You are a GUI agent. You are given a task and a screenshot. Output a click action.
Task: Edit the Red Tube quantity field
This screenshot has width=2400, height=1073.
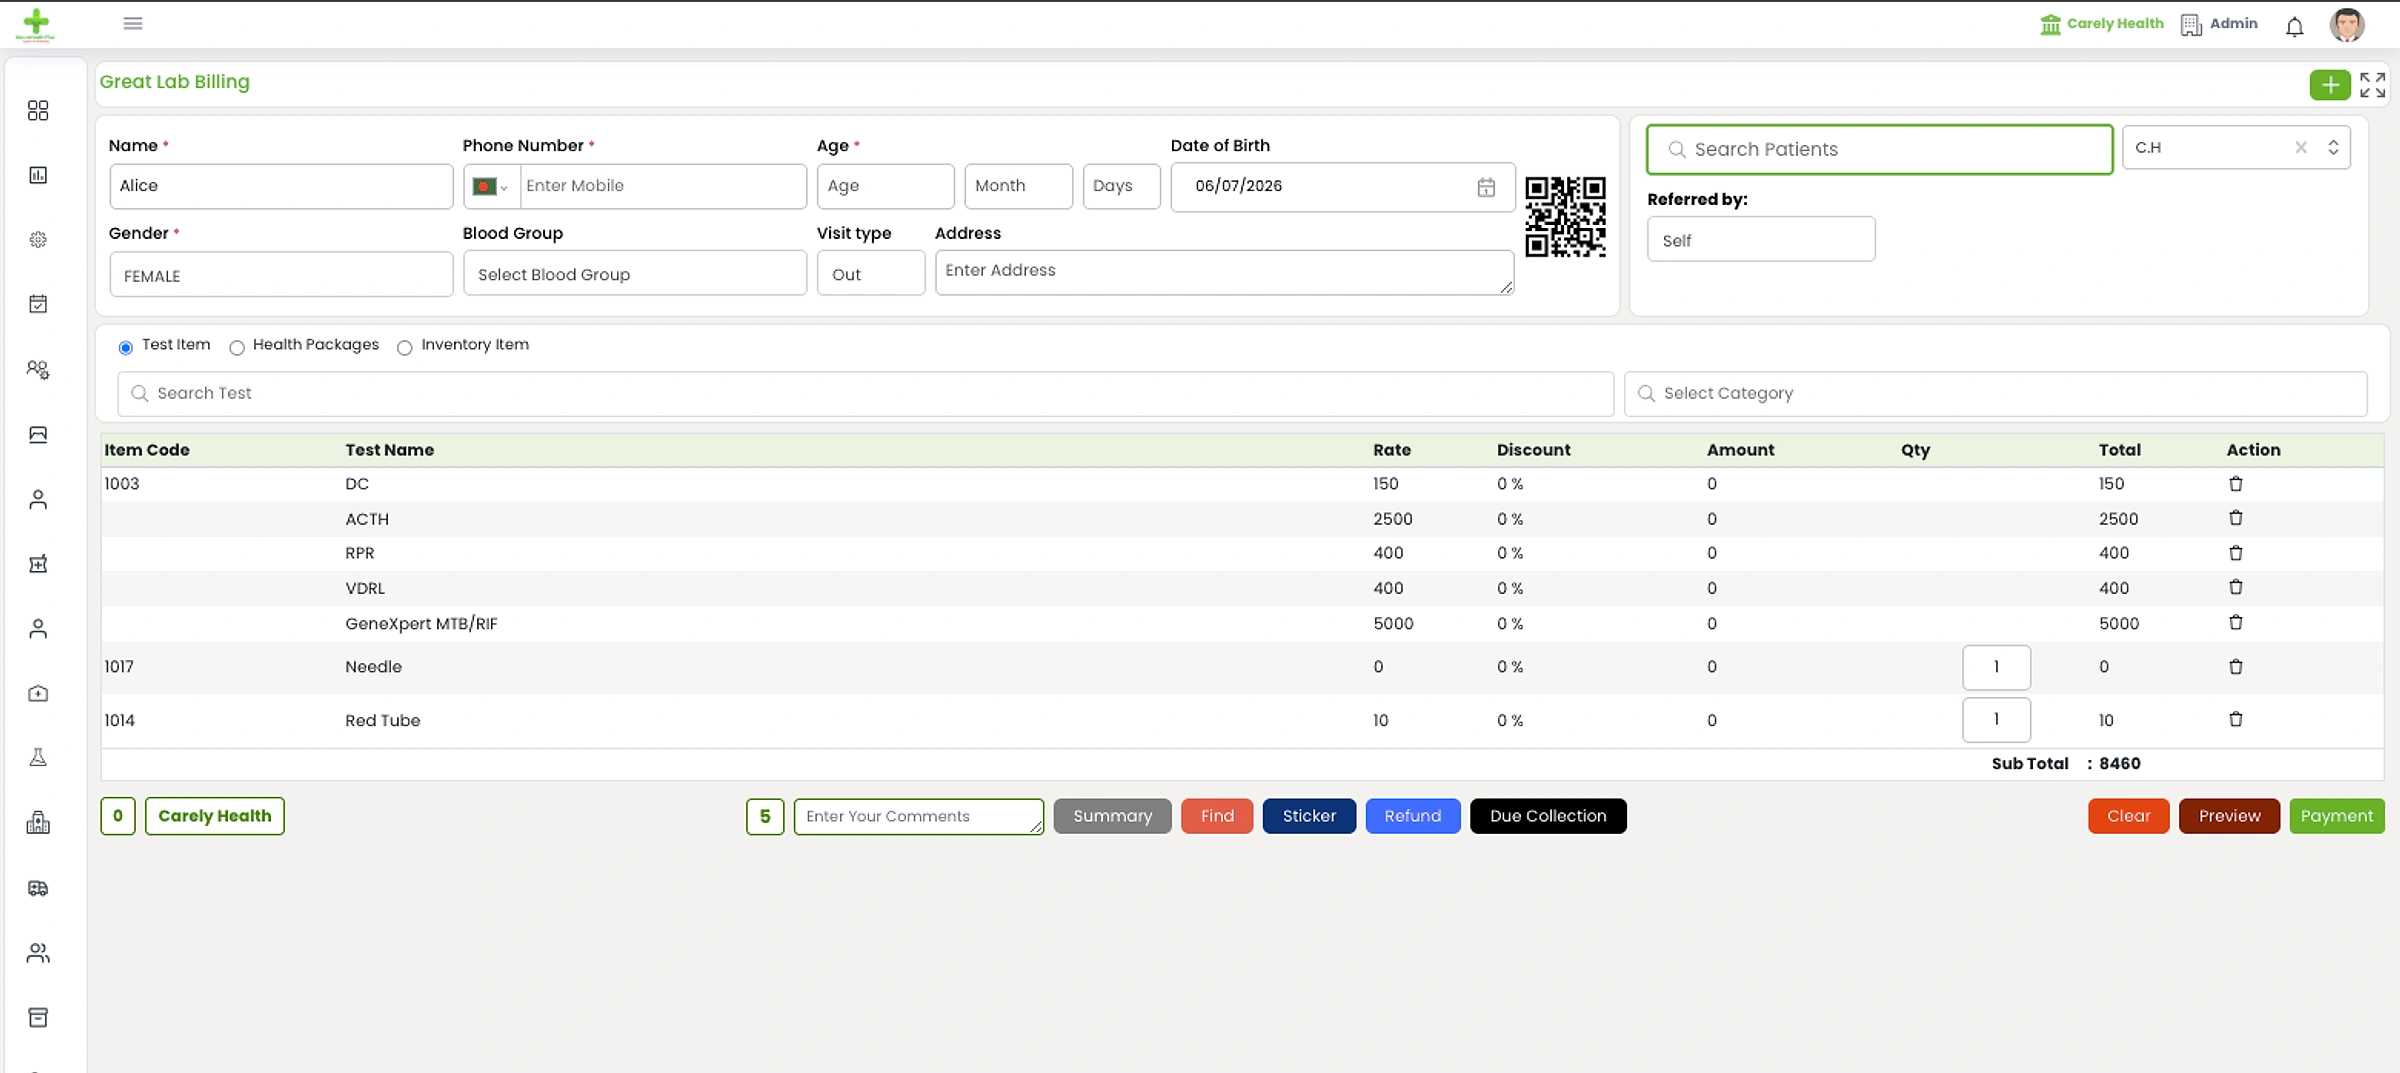pos(1996,720)
